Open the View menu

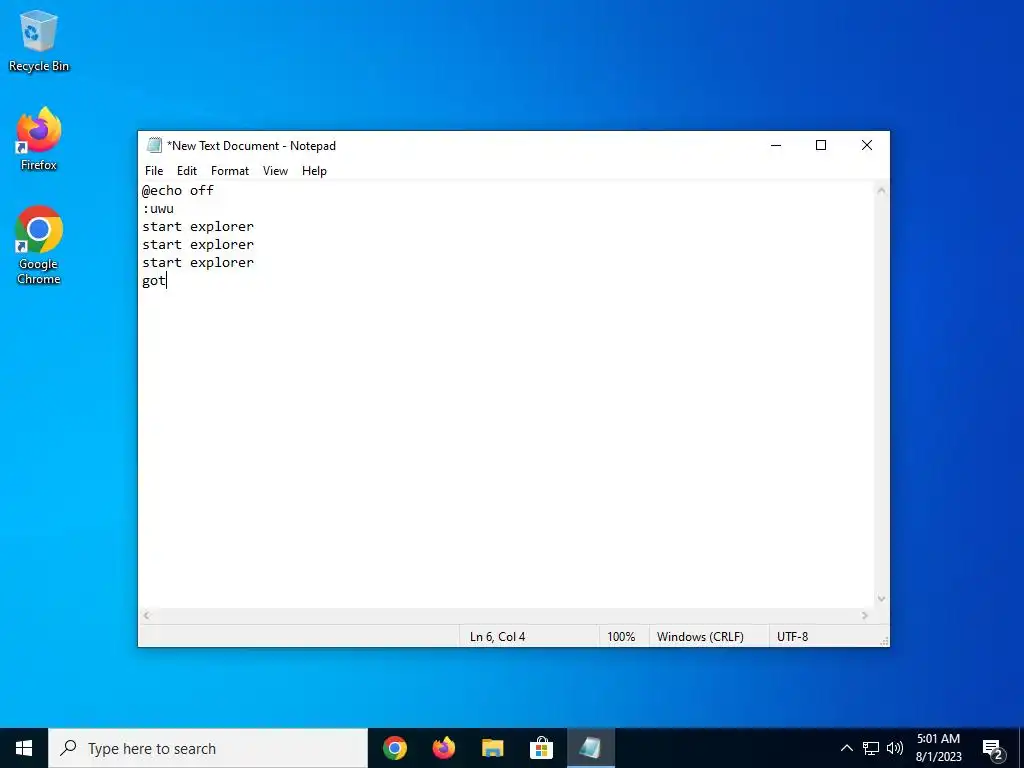point(275,170)
